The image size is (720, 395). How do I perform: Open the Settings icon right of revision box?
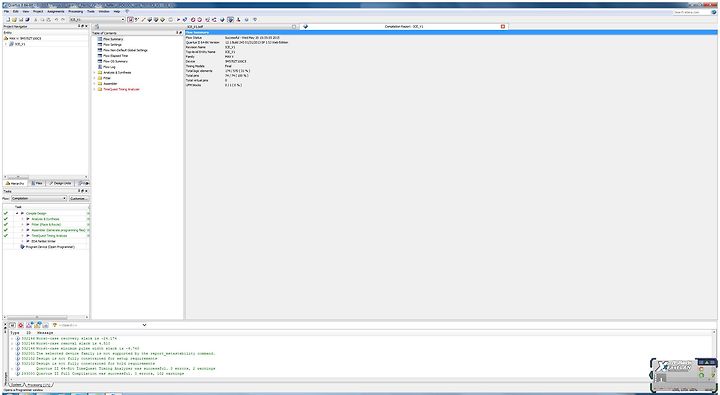[x=130, y=20]
